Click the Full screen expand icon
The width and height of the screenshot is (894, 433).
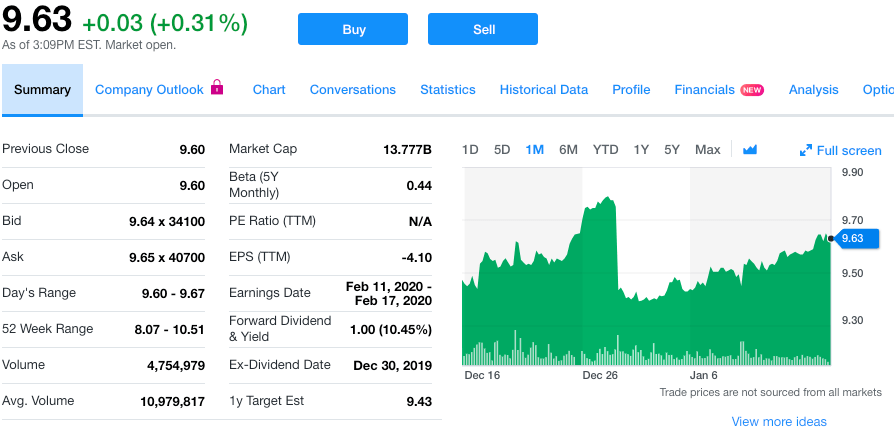coord(806,151)
